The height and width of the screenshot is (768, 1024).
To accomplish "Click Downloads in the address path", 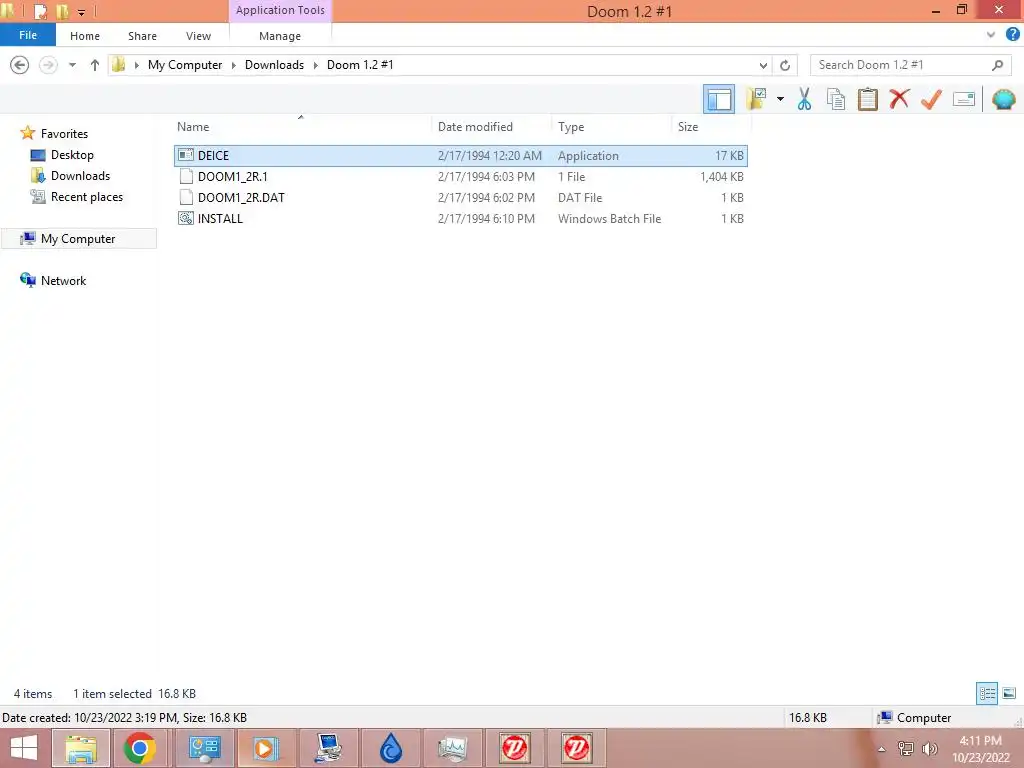I will coord(274,65).
